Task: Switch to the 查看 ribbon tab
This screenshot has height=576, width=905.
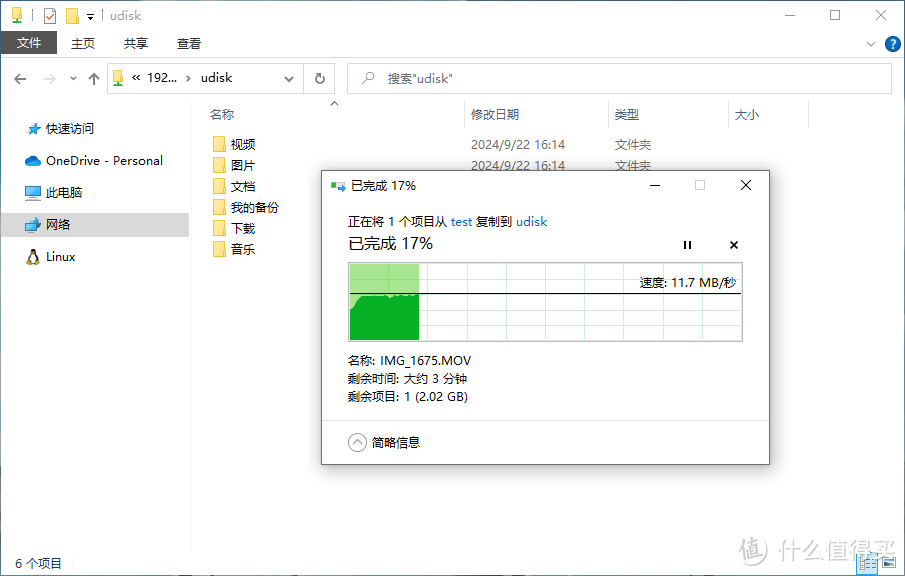Action: 189,43
